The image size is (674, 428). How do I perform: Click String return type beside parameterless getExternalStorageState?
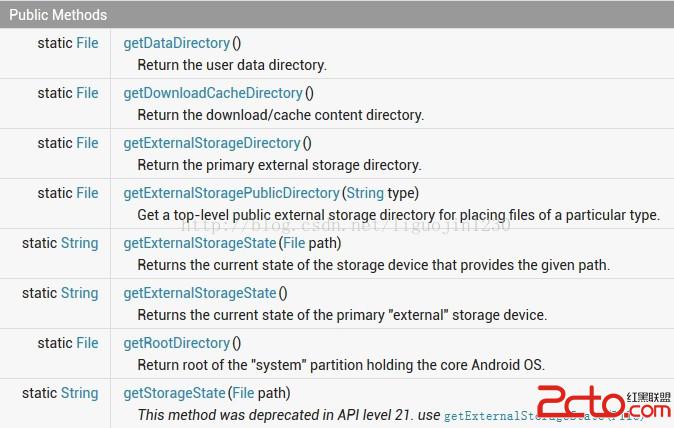tap(79, 293)
